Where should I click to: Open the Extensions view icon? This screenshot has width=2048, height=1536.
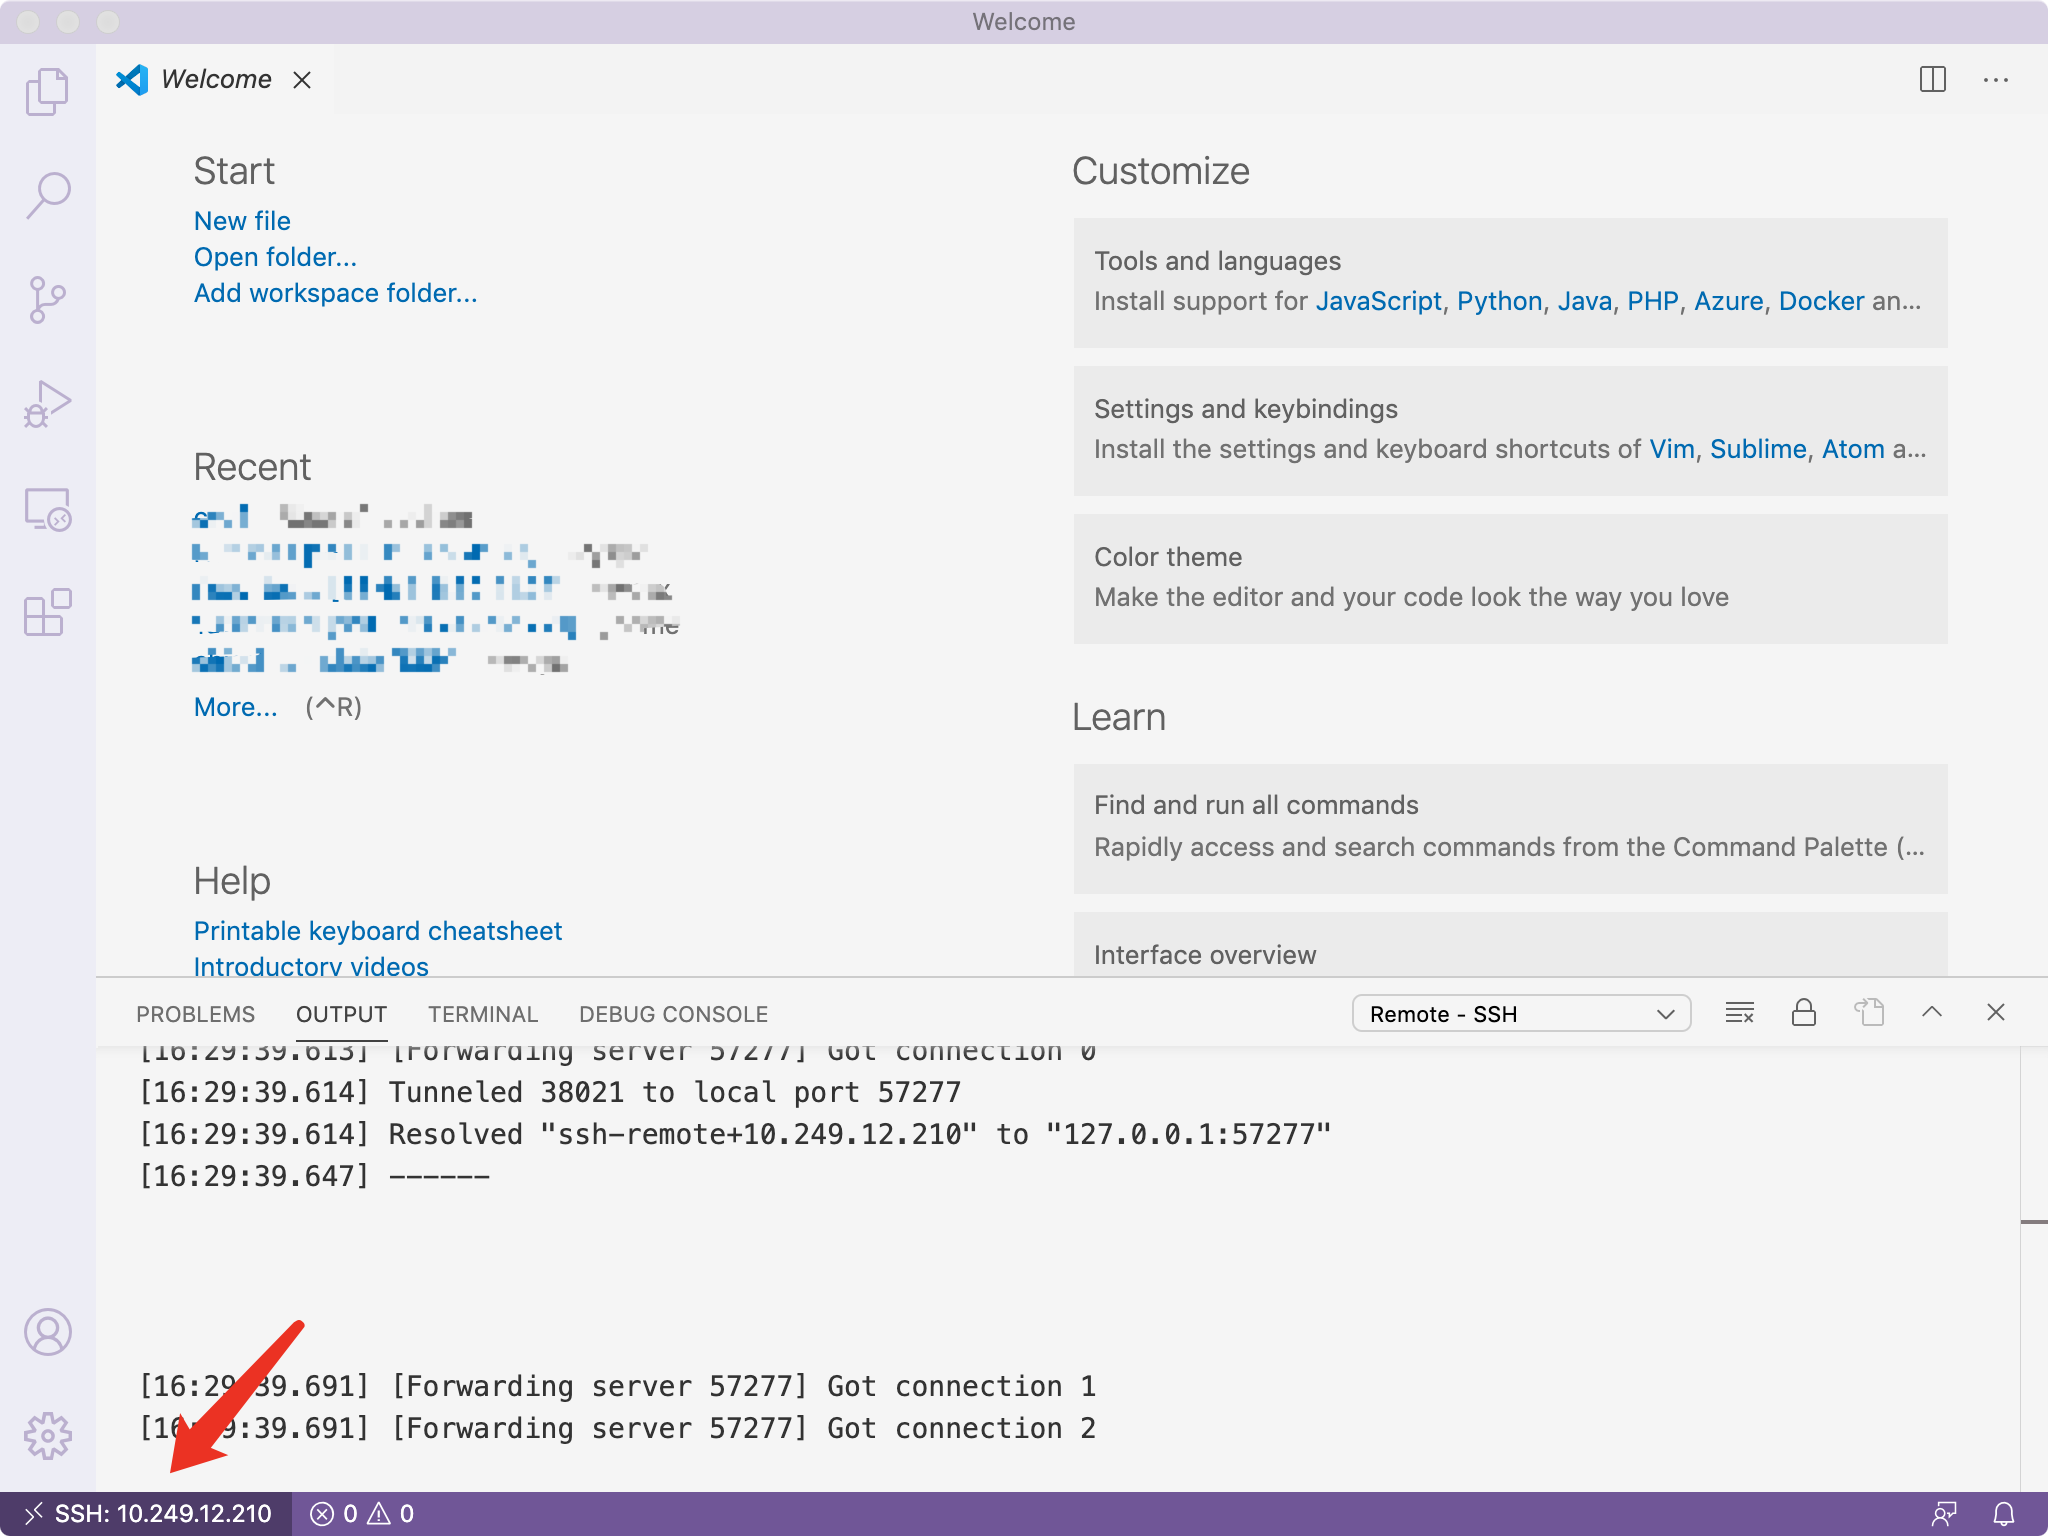[x=47, y=612]
